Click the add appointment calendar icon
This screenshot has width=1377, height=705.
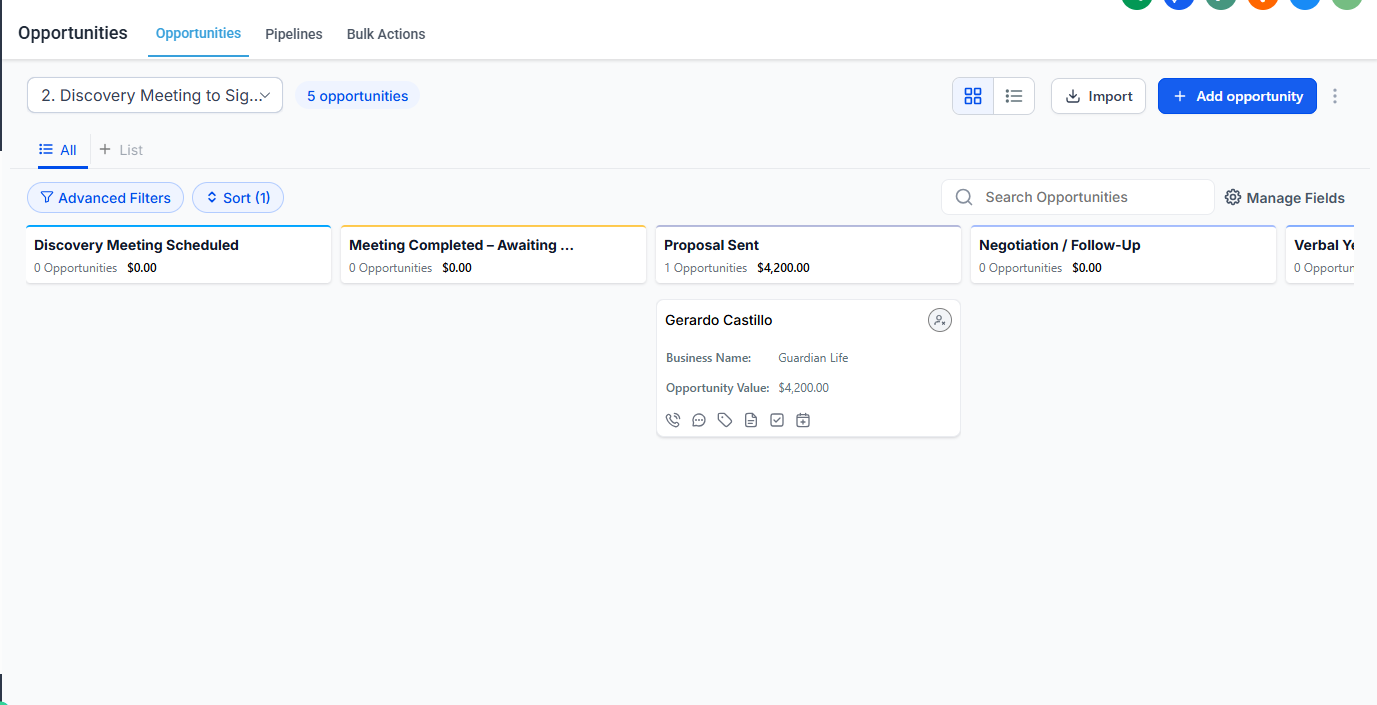(803, 420)
